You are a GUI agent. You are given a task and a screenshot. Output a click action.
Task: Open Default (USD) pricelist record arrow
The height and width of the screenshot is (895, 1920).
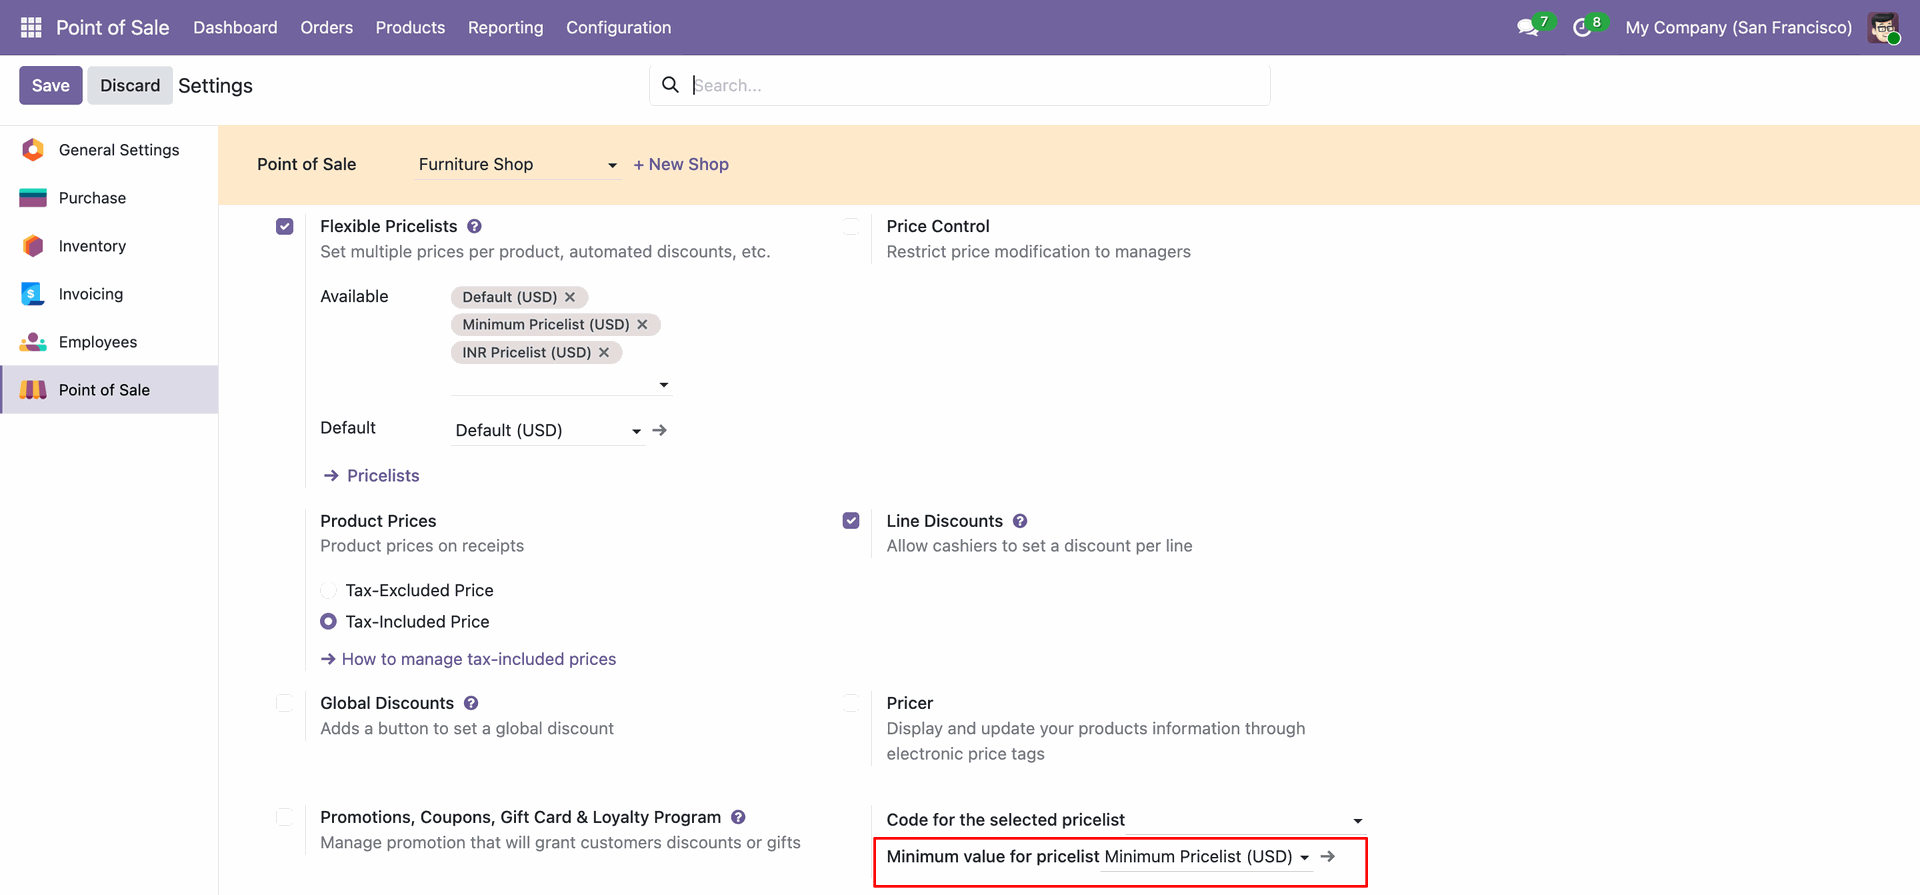click(660, 430)
